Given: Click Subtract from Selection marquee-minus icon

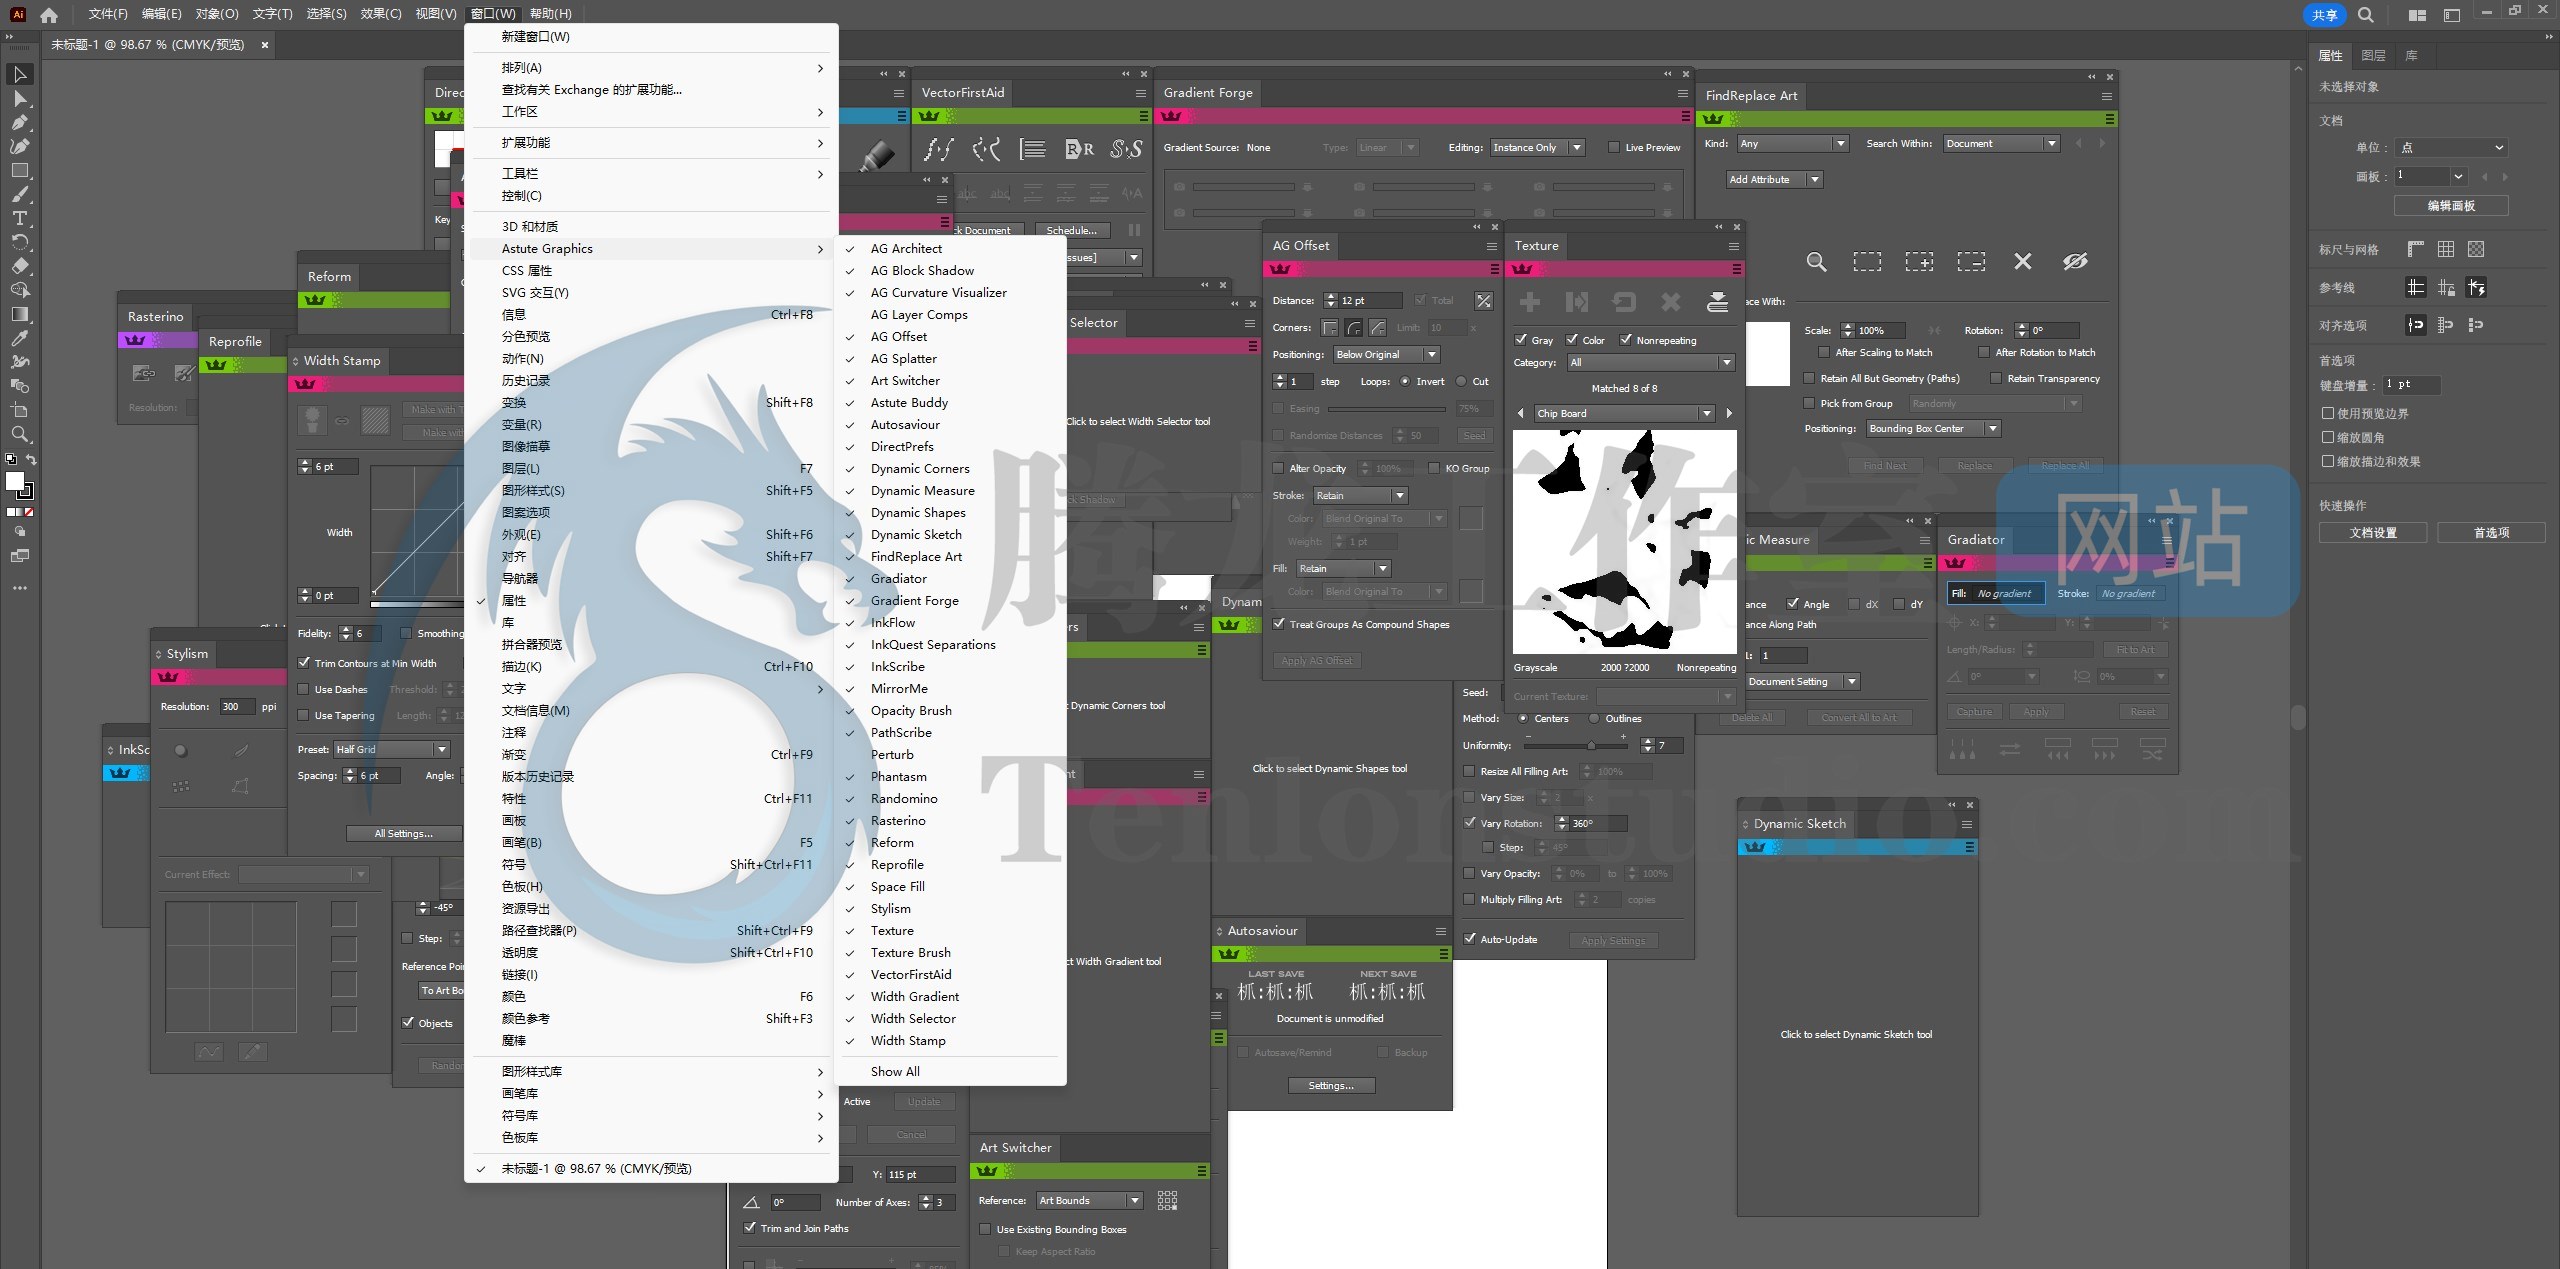Looking at the screenshot, I should pos(1971,262).
